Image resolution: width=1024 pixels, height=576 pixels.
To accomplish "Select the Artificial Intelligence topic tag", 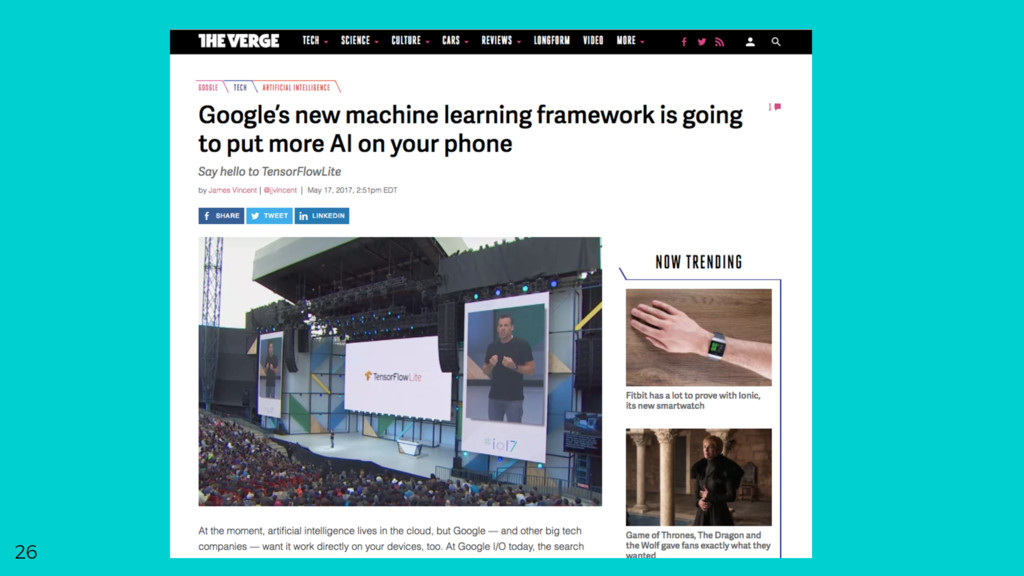I will [x=296, y=88].
